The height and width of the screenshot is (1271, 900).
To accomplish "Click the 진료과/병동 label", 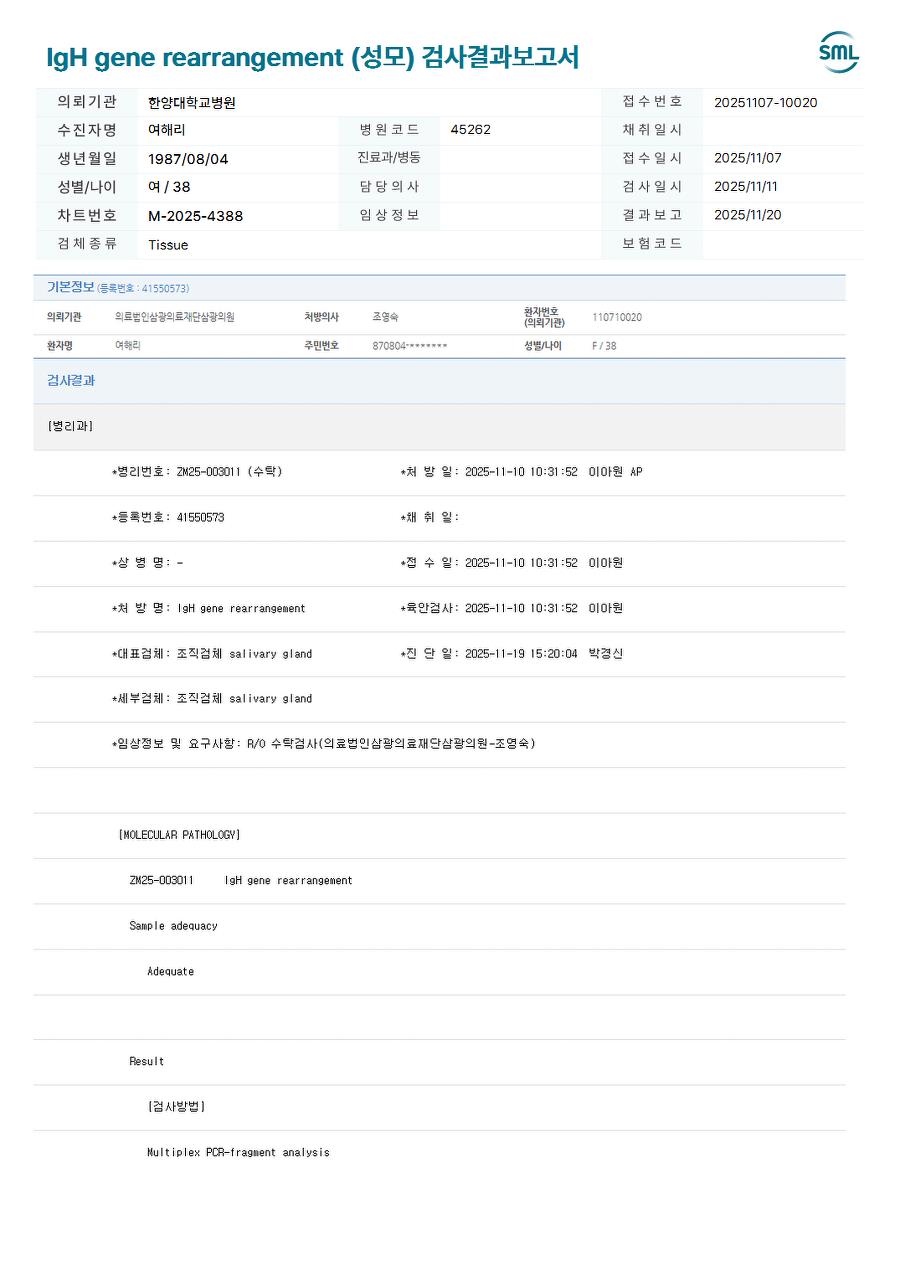I will [x=389, y=158].
